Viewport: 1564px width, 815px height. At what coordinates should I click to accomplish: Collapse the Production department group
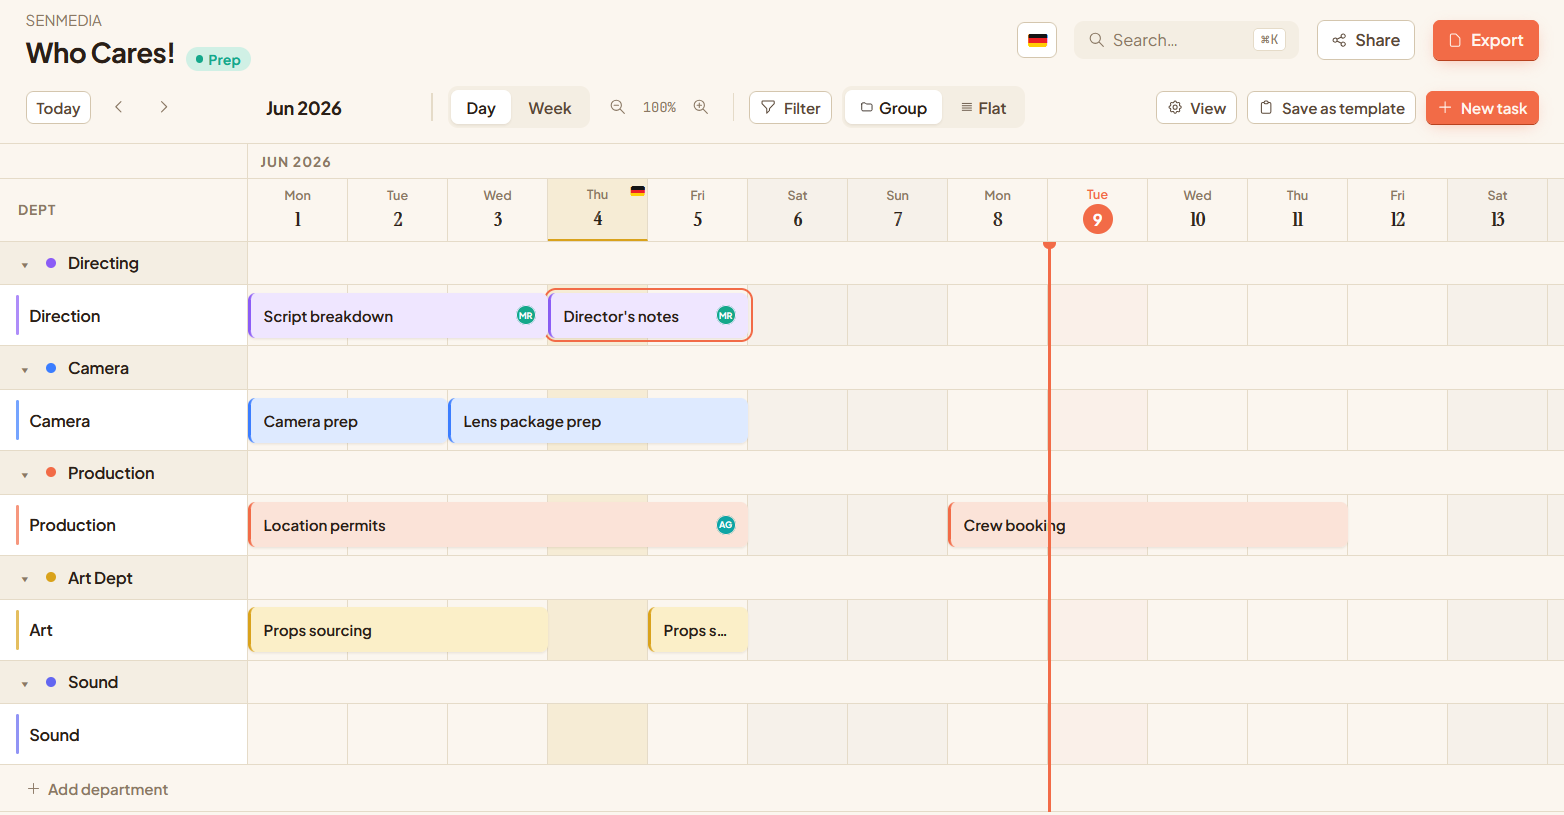[25, 475]
